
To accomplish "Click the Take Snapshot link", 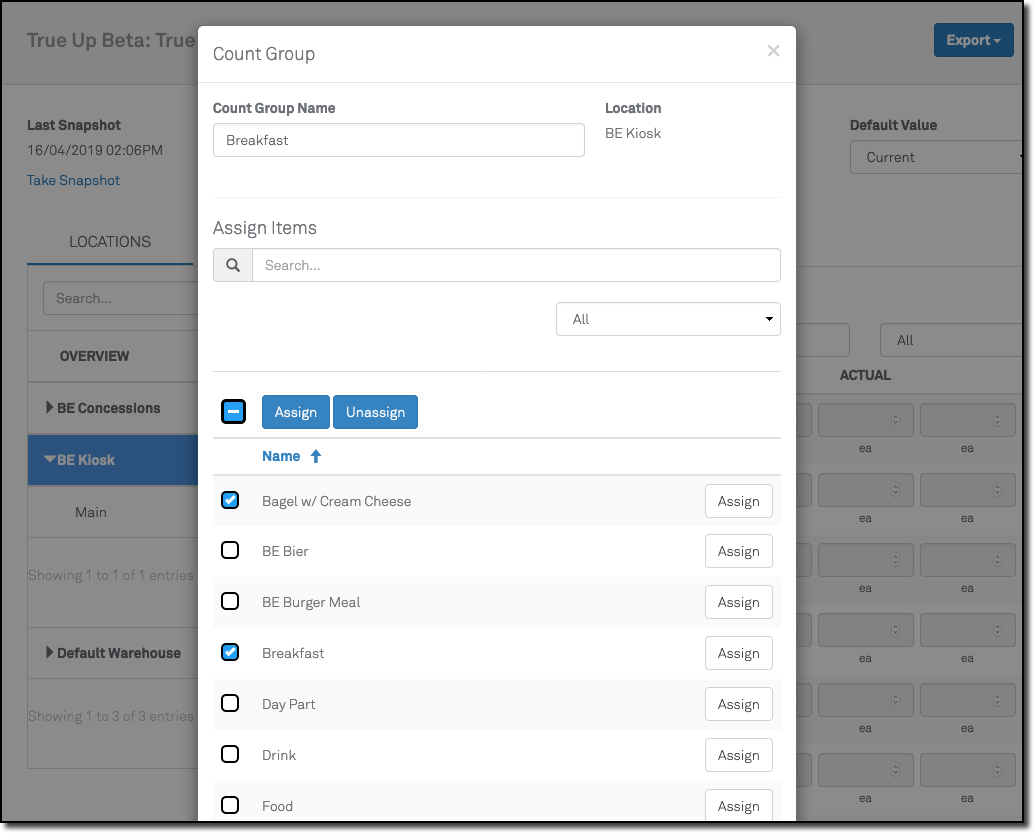I will point(73,180).
